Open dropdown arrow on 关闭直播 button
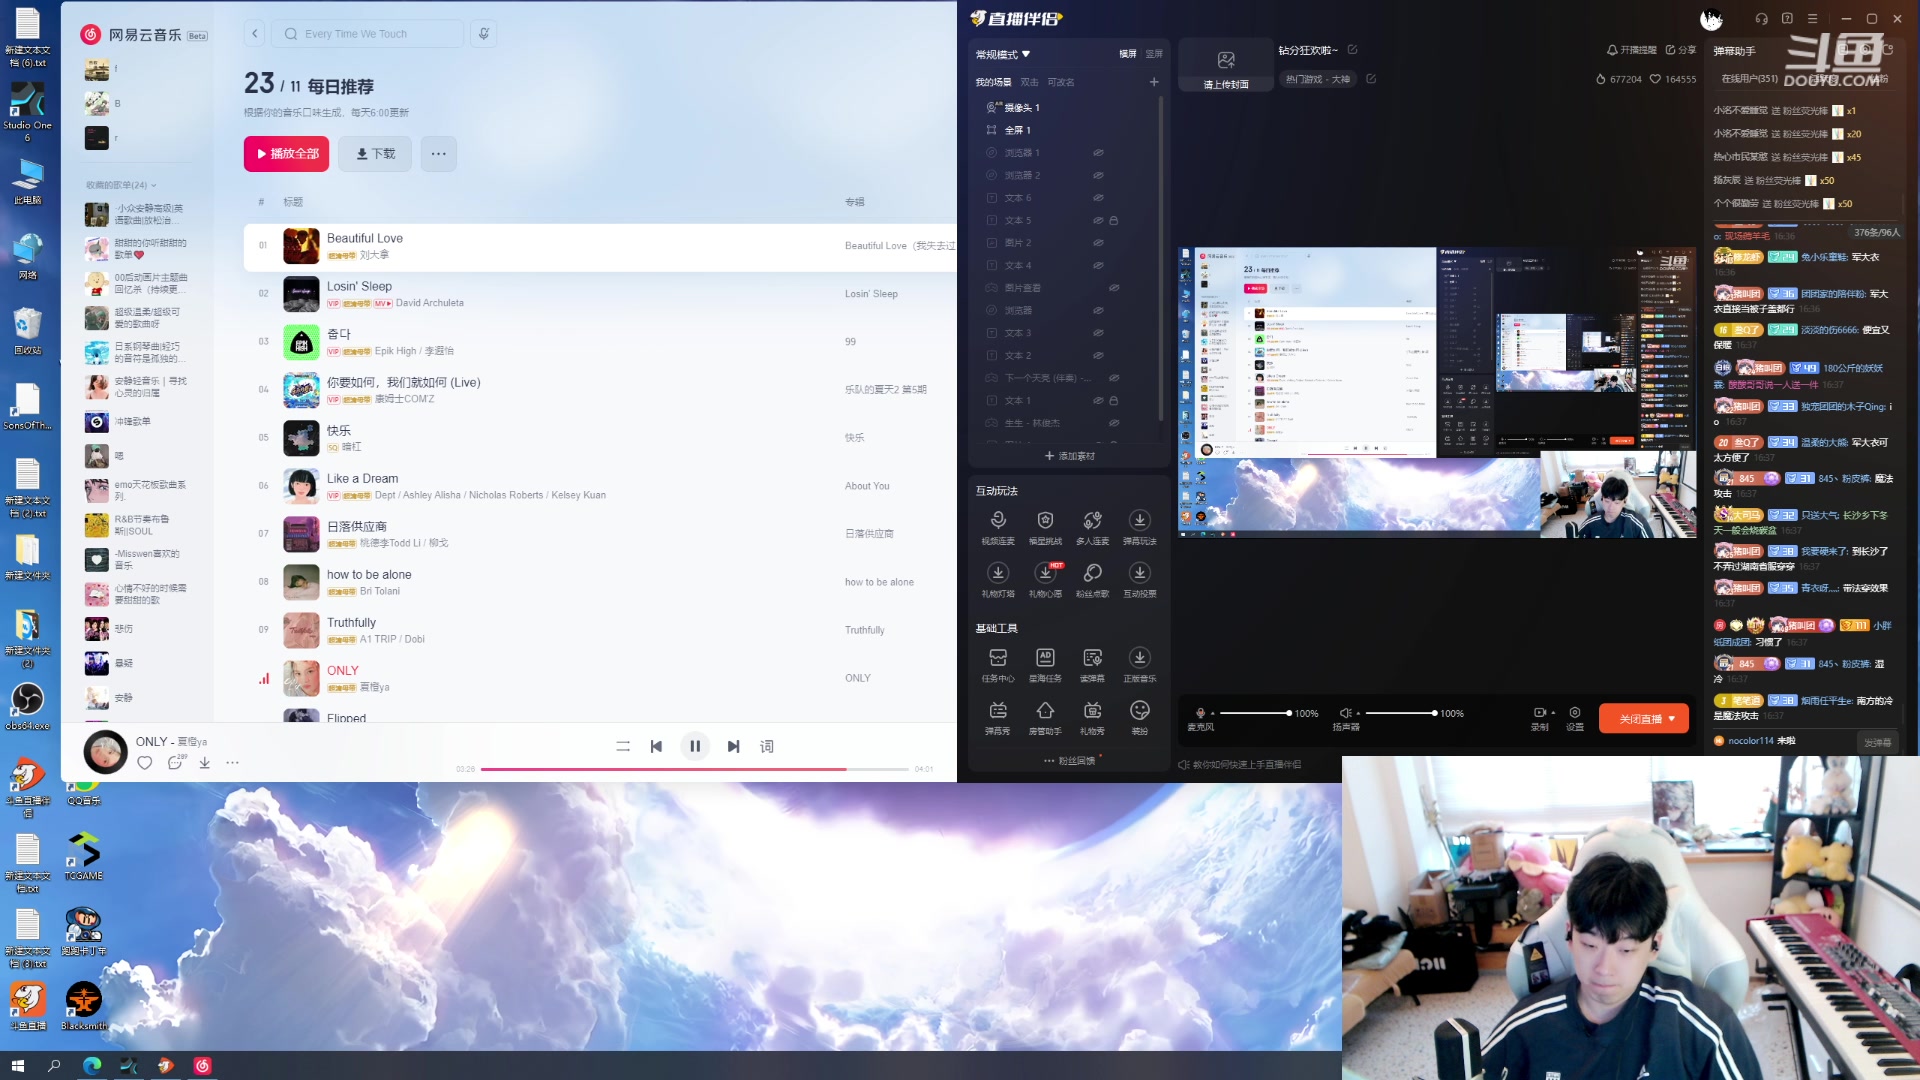Image resolution: width=1920 pixels, height=1080 pixels. [1671, 719]
